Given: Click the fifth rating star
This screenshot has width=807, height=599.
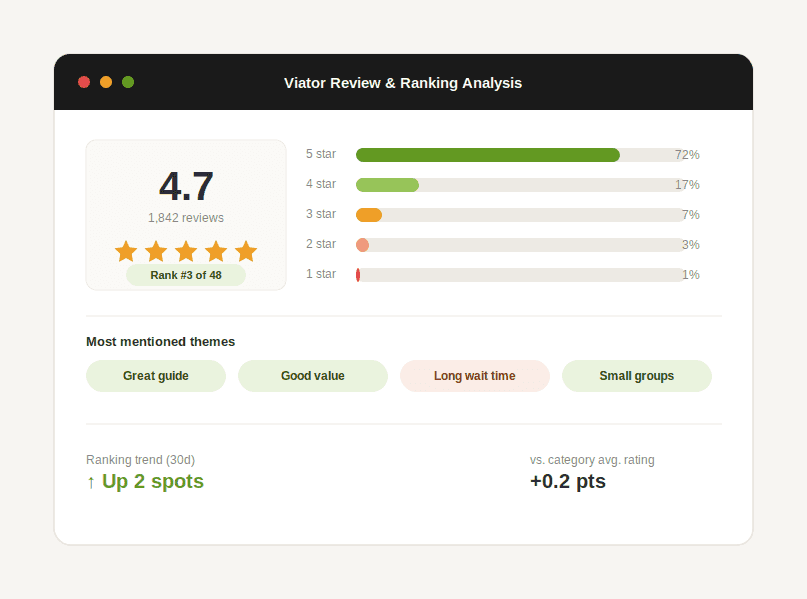Looking at the screenshot, I should point(246,251).
